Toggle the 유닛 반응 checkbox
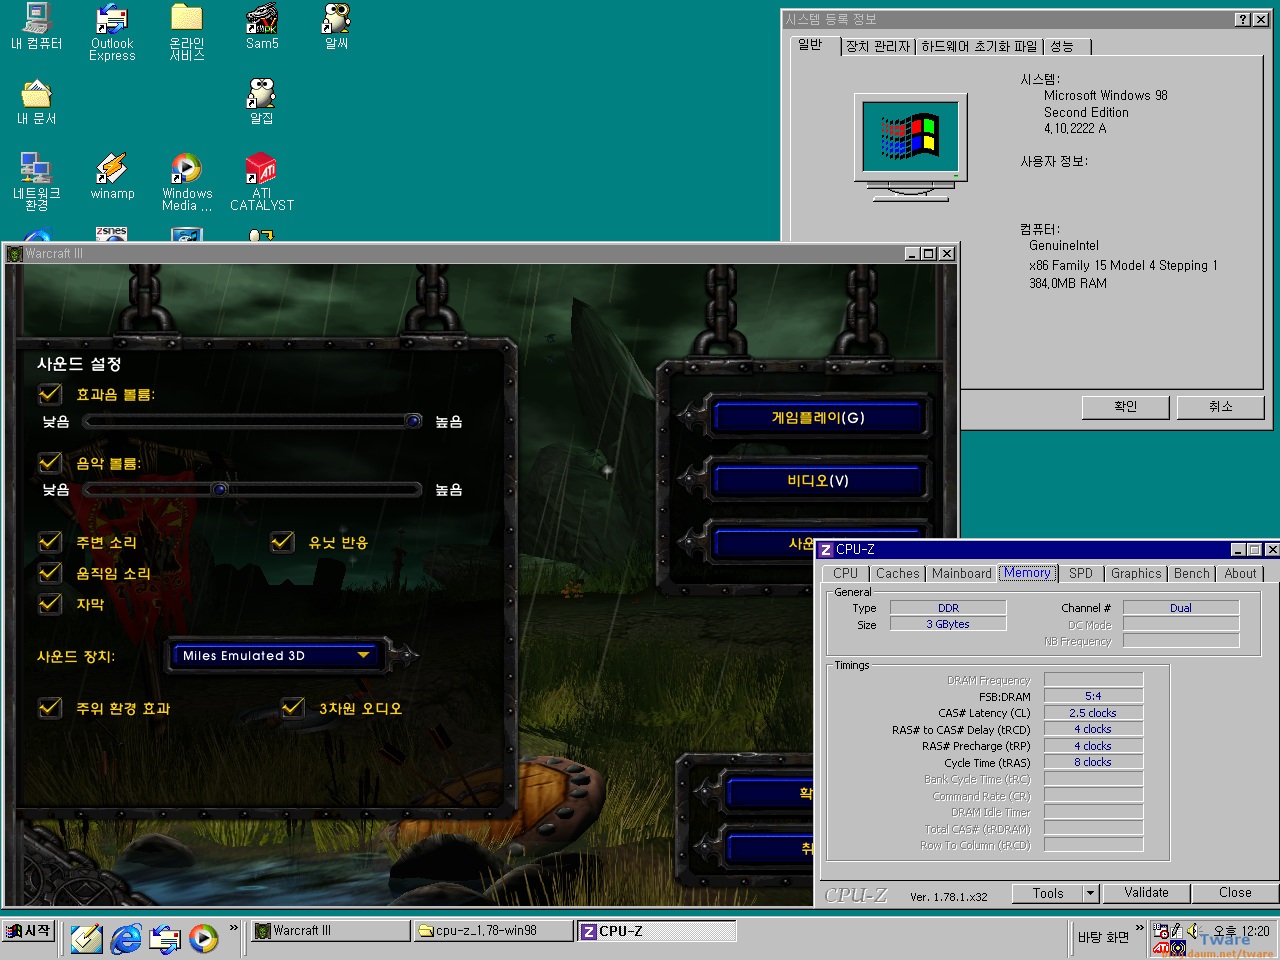 (282, 542)
